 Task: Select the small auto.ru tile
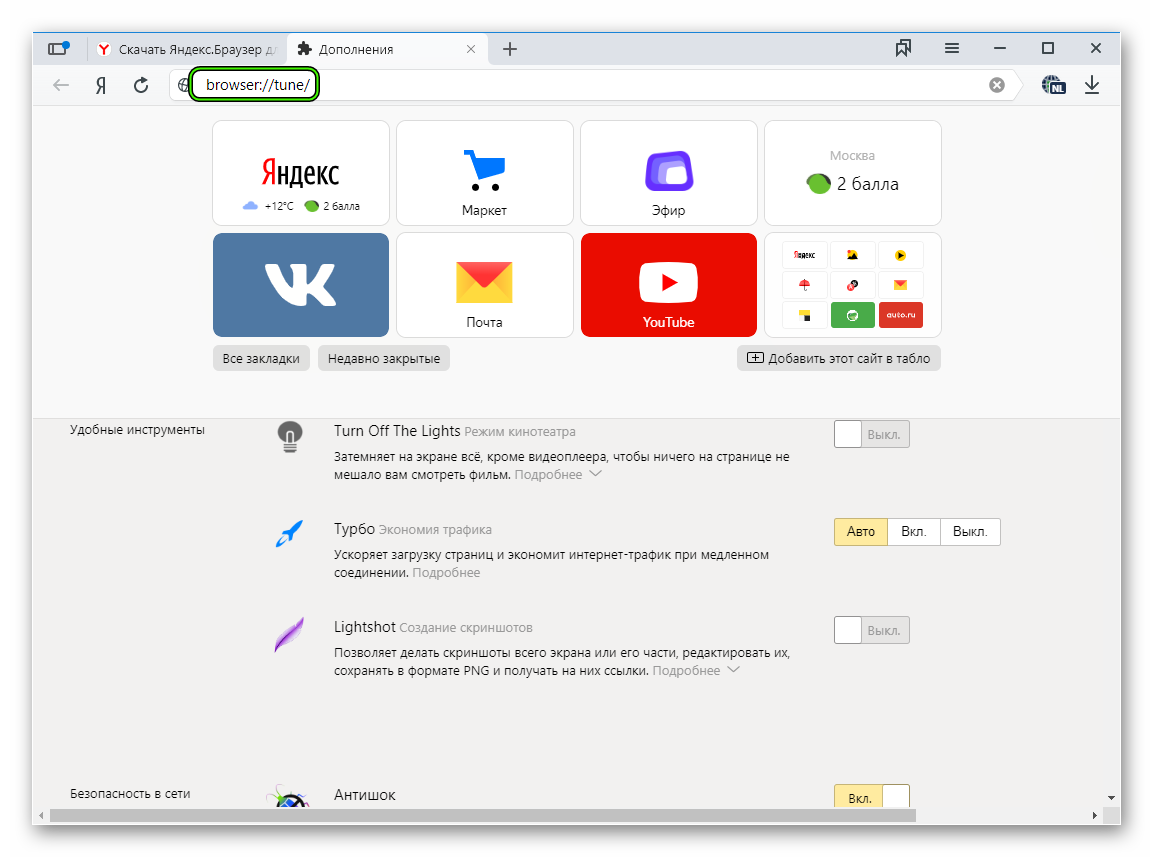tap(901, 315)
